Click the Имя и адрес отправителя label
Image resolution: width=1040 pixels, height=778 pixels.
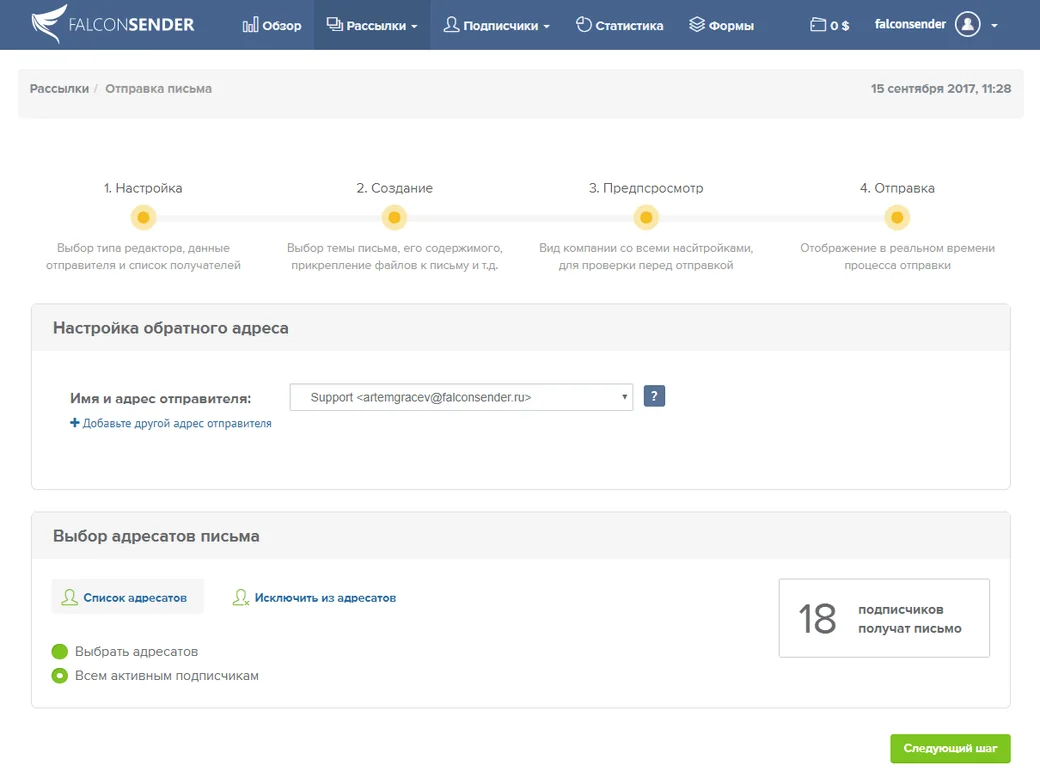(x=161, y=399)
